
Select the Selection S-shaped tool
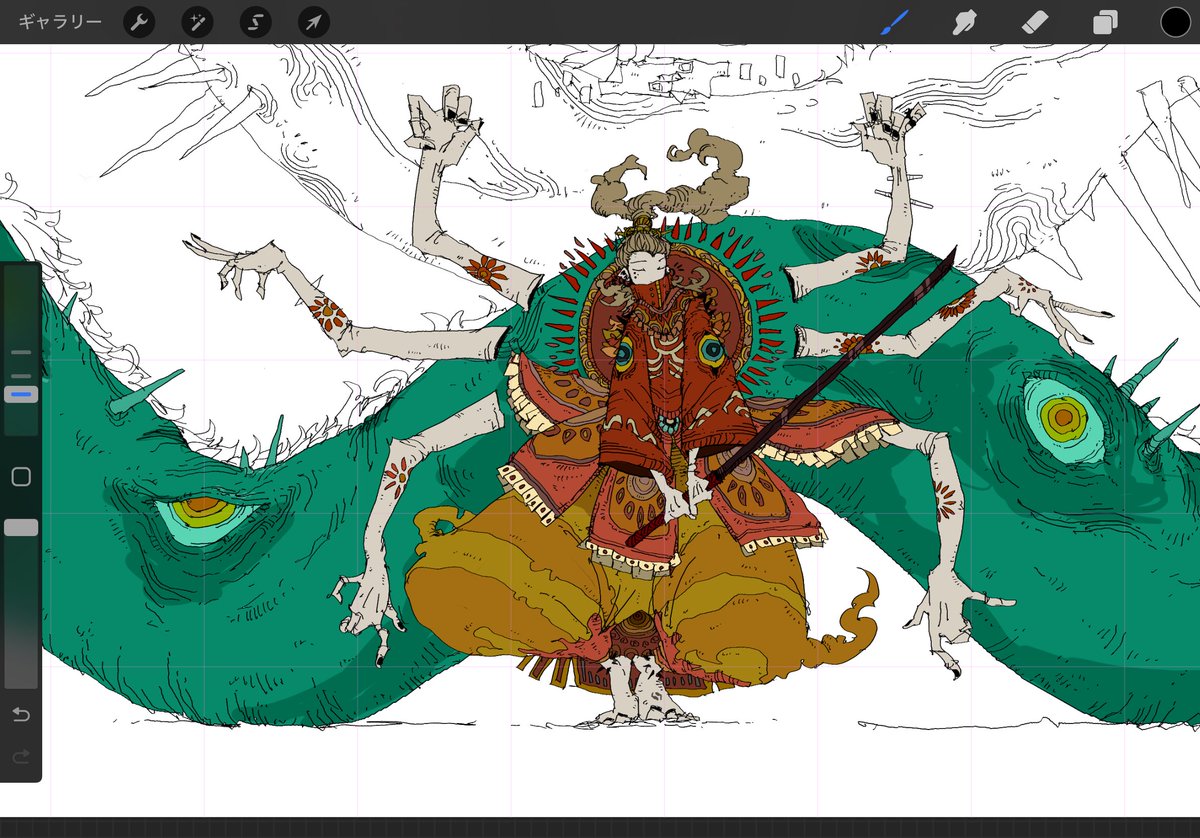tap(256, 22)
